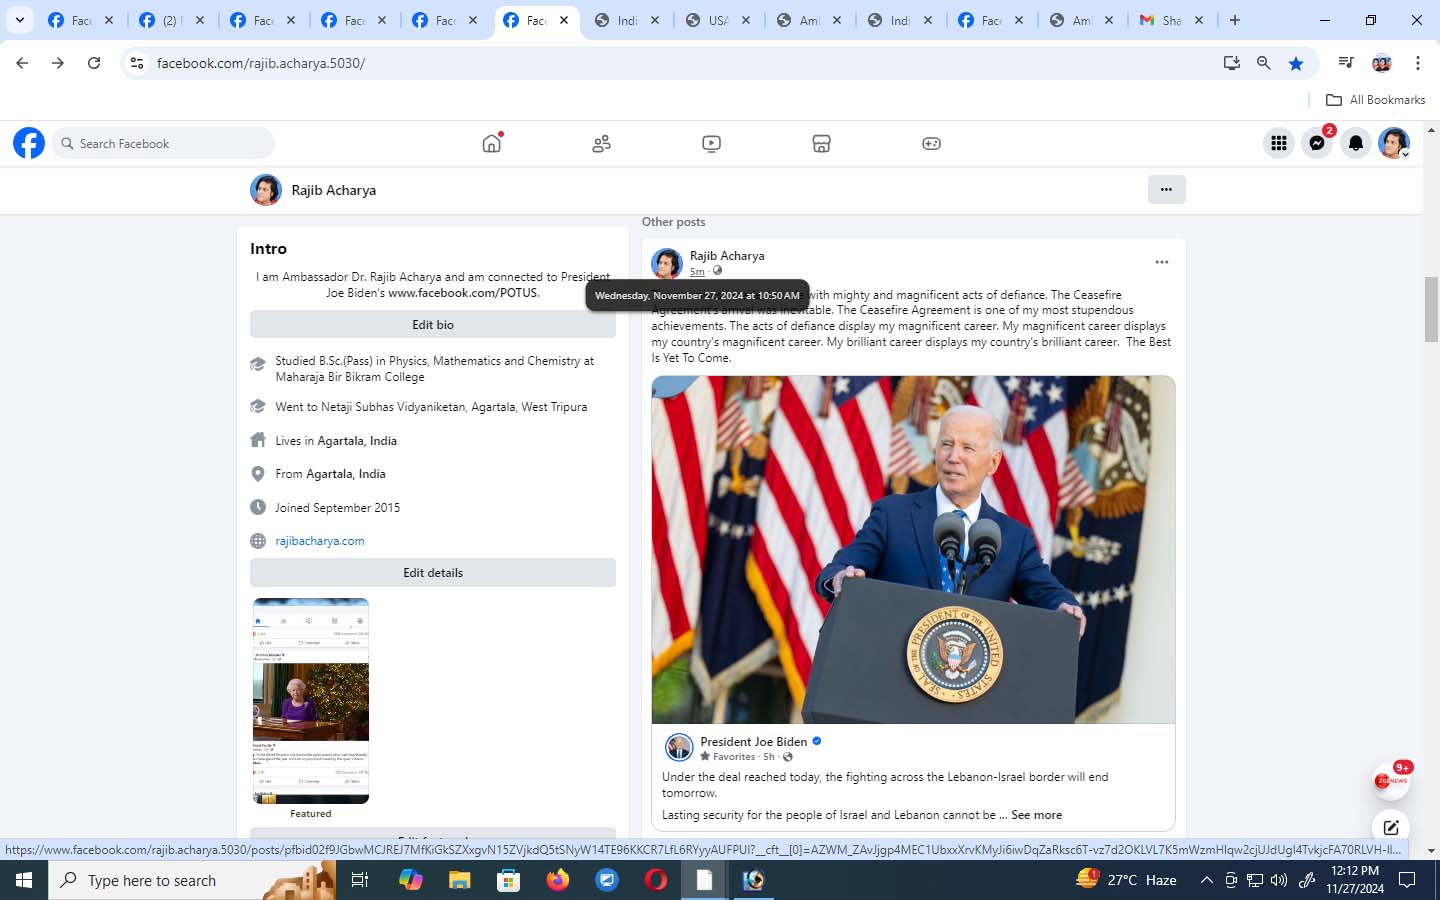Viewport: 1440px width, 900px height.
Task: Open the Featured story thumbnail
Action: [x=311, y=701]
